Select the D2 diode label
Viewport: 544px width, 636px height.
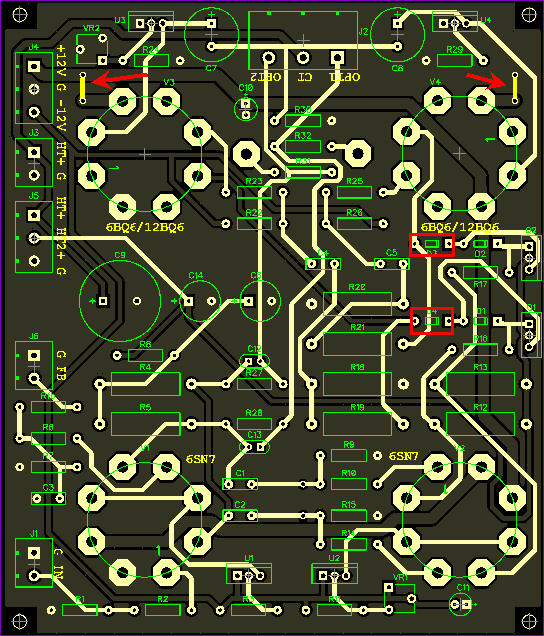(480, 254)
